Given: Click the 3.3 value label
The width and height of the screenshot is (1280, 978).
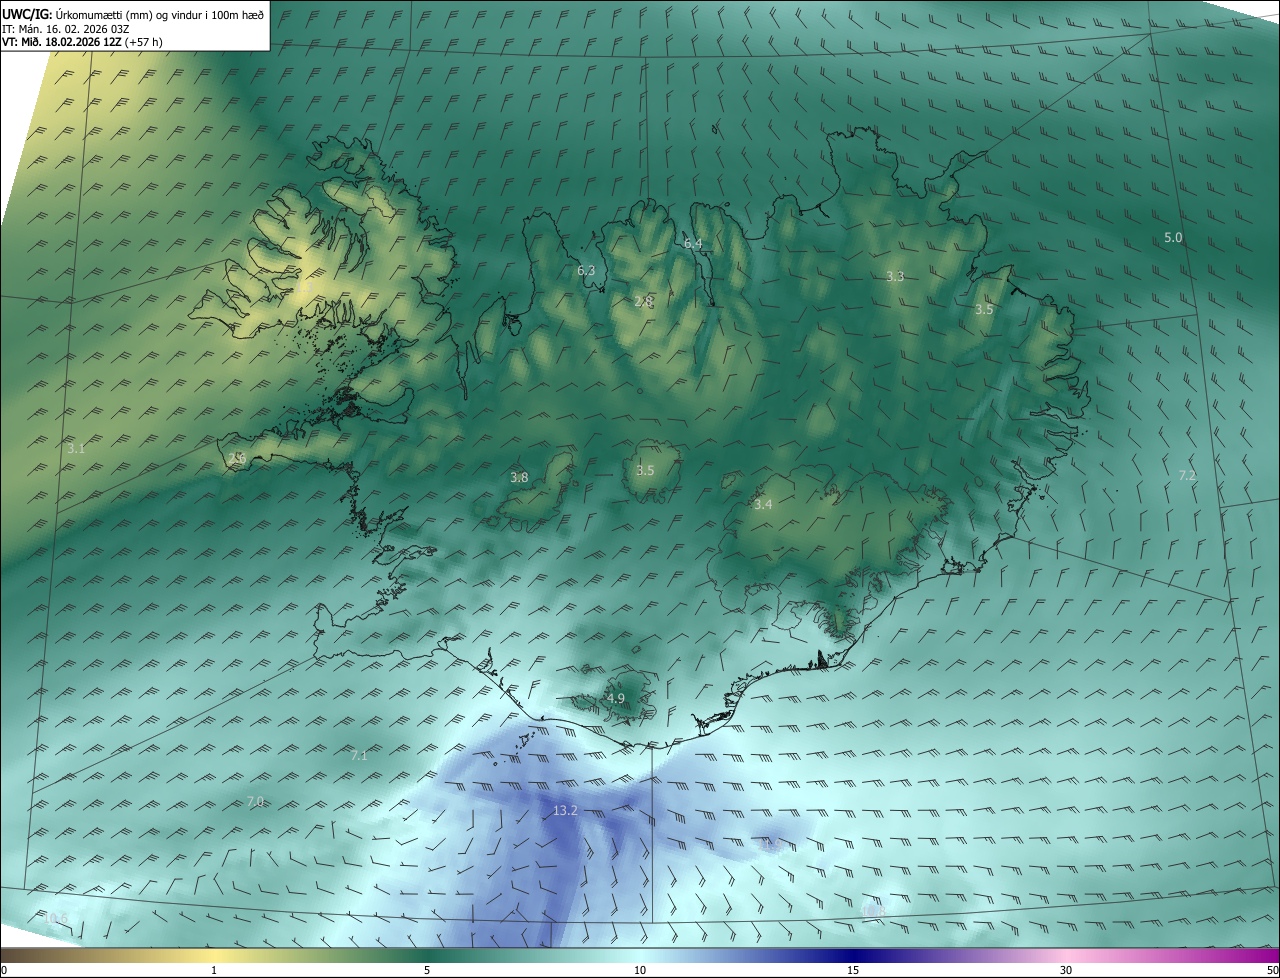Looking at the screenshot, I should click(895, 276).
